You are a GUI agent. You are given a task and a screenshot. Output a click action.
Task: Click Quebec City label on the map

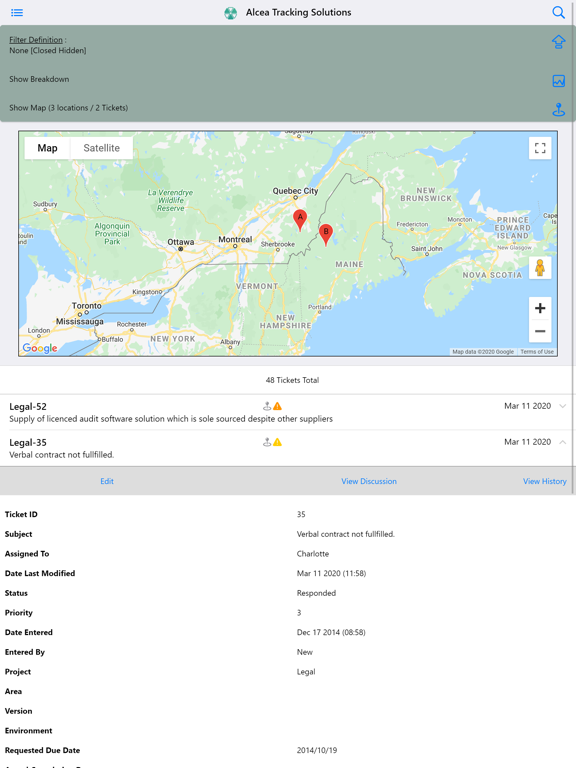point(295,191)
